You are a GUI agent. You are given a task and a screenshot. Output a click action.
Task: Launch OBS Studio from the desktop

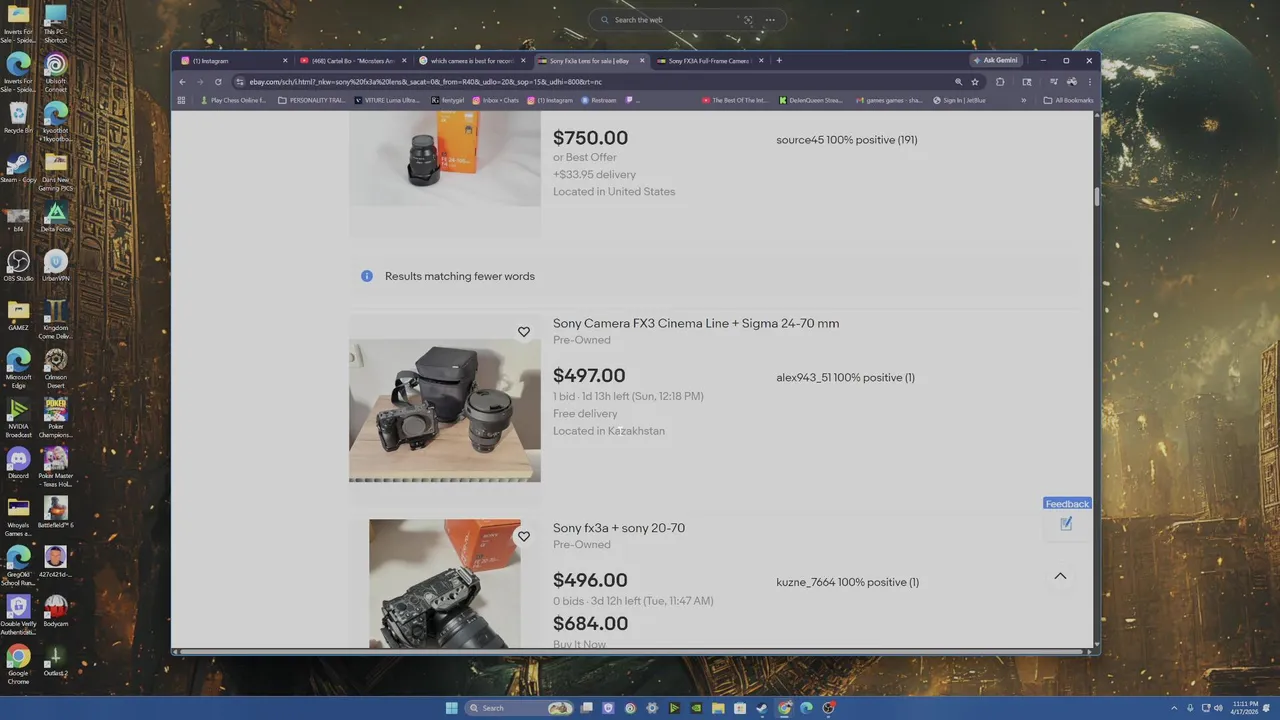(18, 266)
